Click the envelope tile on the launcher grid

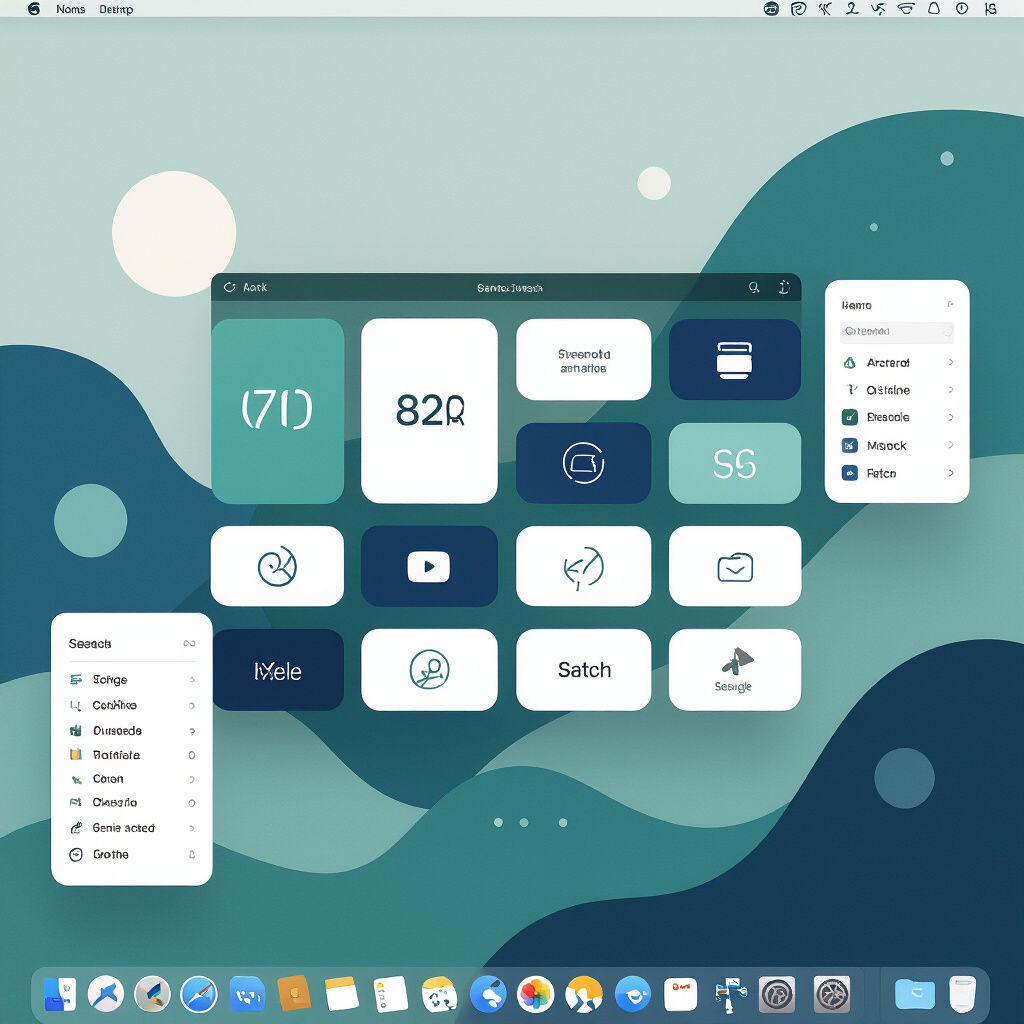click(735, 566)
